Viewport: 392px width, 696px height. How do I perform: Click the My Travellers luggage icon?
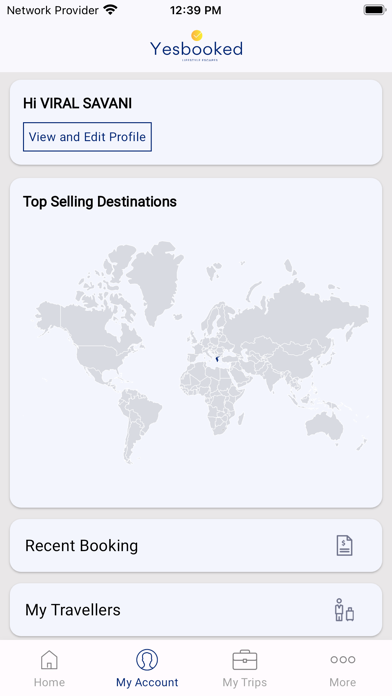click(344, 609)
